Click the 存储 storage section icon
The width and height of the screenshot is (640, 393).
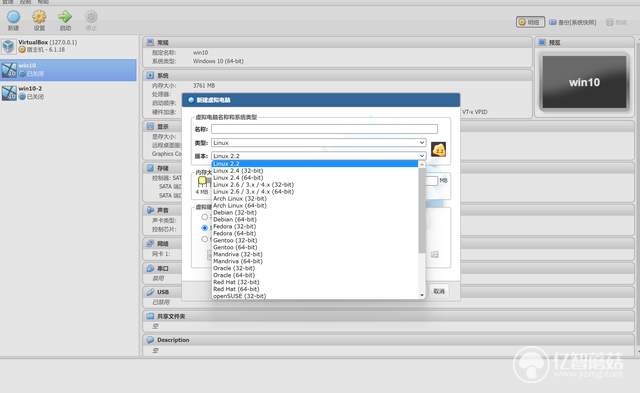point(150,168)
